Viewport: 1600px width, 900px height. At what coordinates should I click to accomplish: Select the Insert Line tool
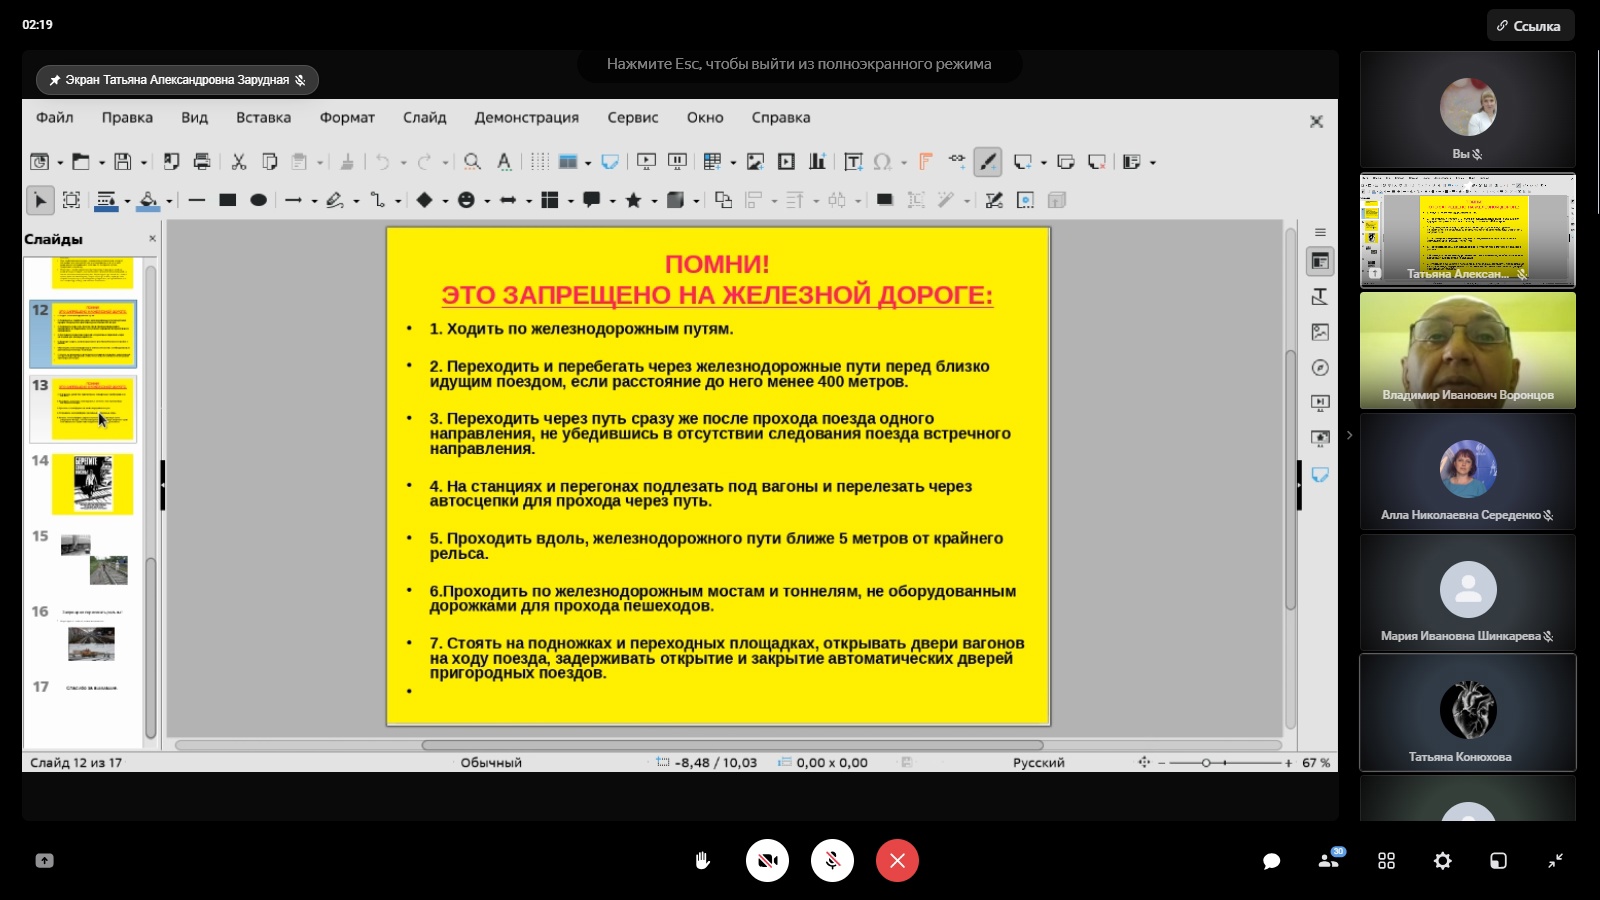coord(196,200)
